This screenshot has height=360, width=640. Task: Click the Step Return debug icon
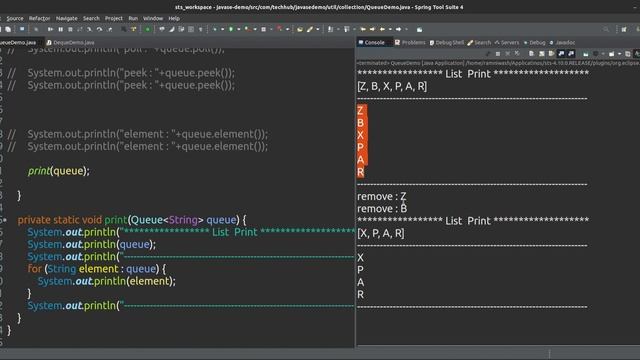(x=110, y=29)
